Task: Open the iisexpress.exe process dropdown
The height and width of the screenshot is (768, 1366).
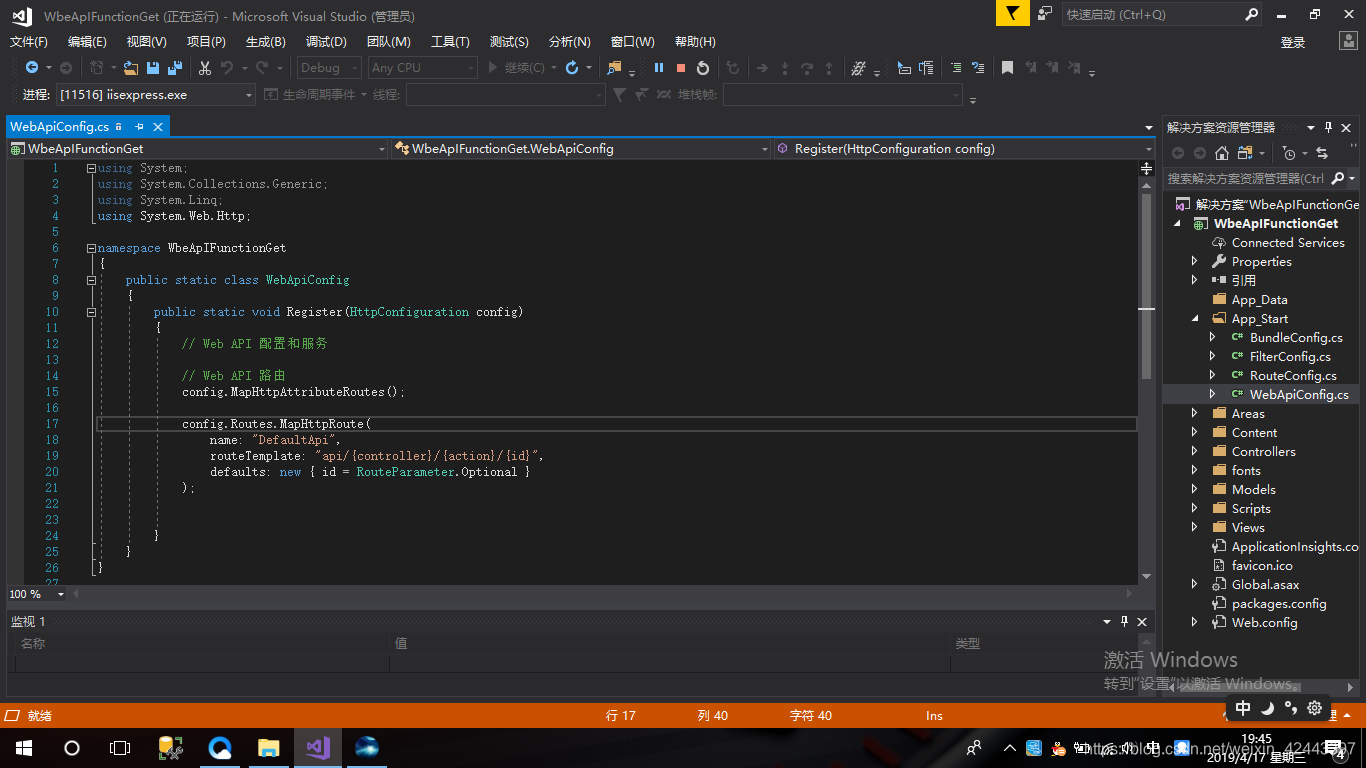Action: coord(155,95)
